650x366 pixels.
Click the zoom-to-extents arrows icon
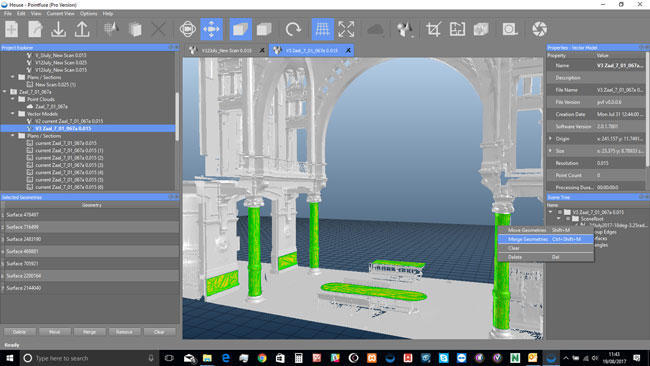coord(346,29)
